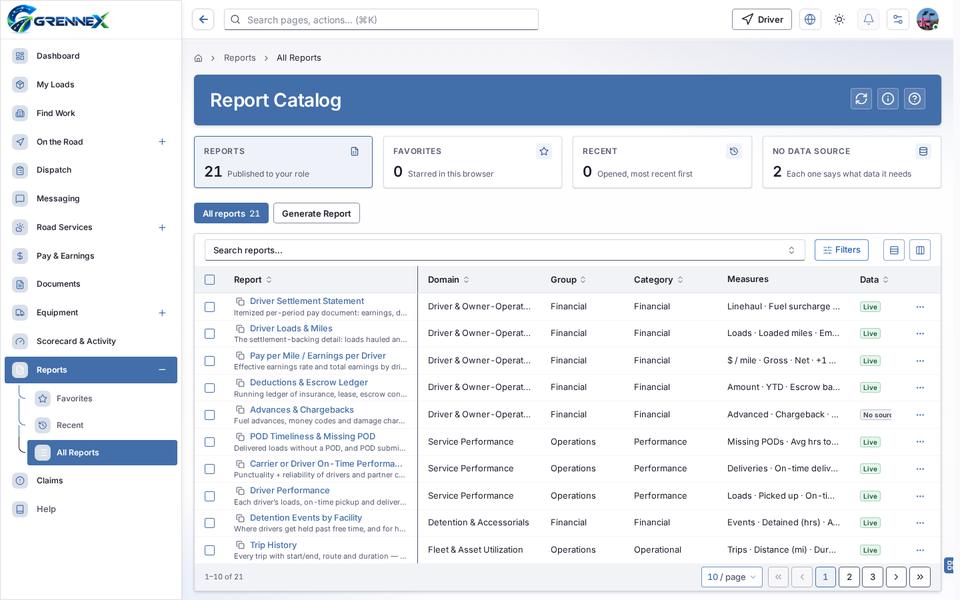Click the back arrow button
Viewport: 960px width, 600px height.
tap(203, 20)
